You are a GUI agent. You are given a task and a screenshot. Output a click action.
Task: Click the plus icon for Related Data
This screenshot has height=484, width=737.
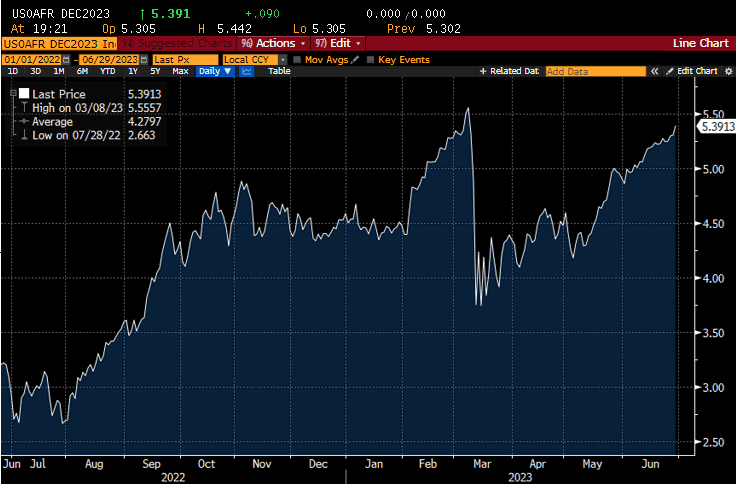[x=483, y=72]
